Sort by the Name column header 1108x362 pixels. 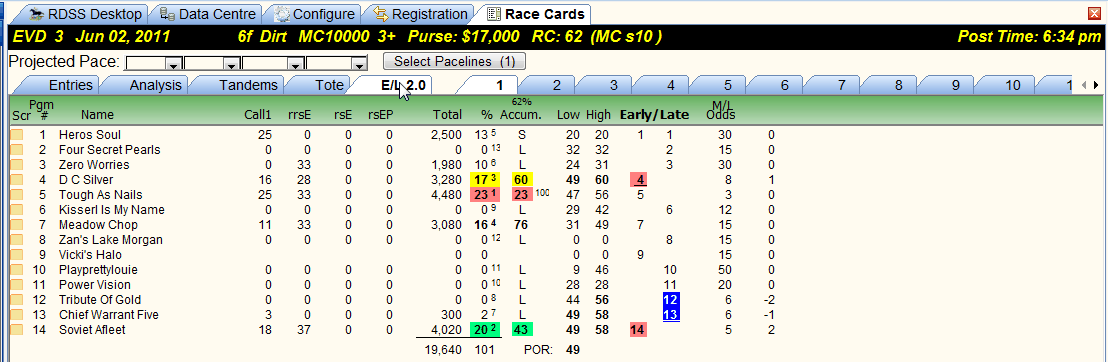(x=97, y=115)
